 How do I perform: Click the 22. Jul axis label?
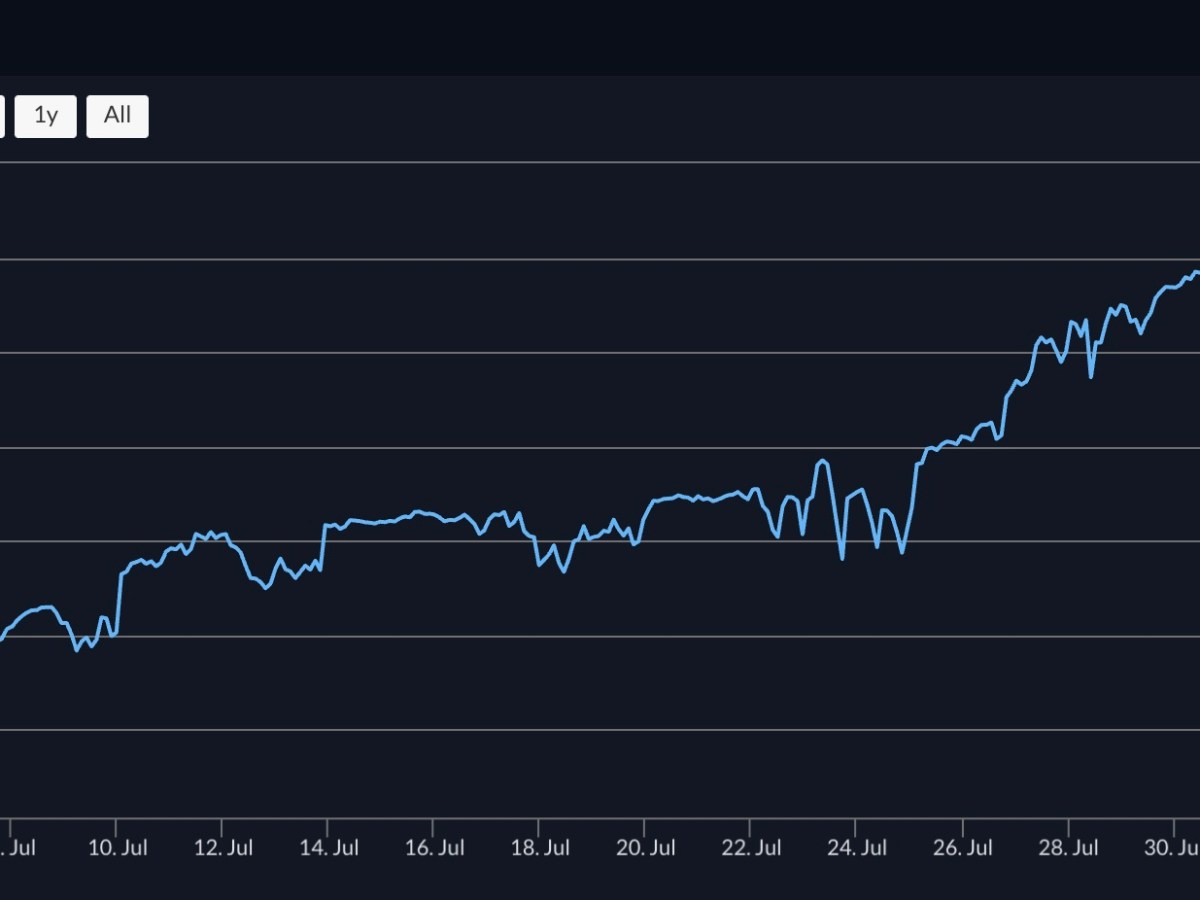[752, 847]
